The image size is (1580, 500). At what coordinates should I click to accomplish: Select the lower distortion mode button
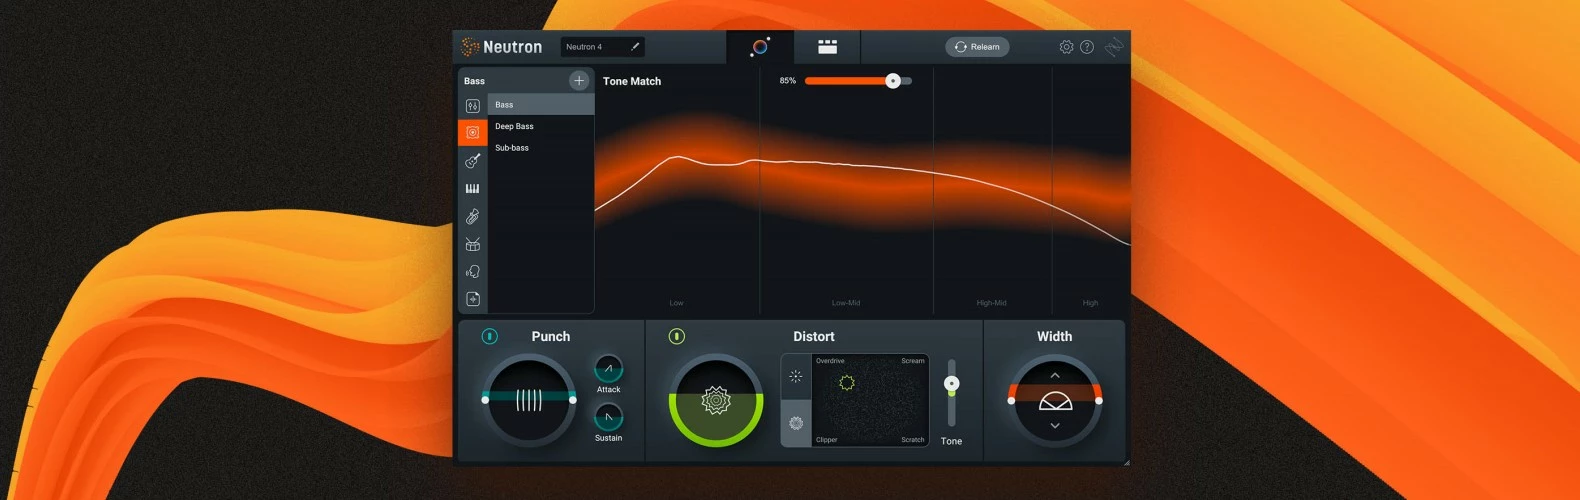[x=796, y=423]
